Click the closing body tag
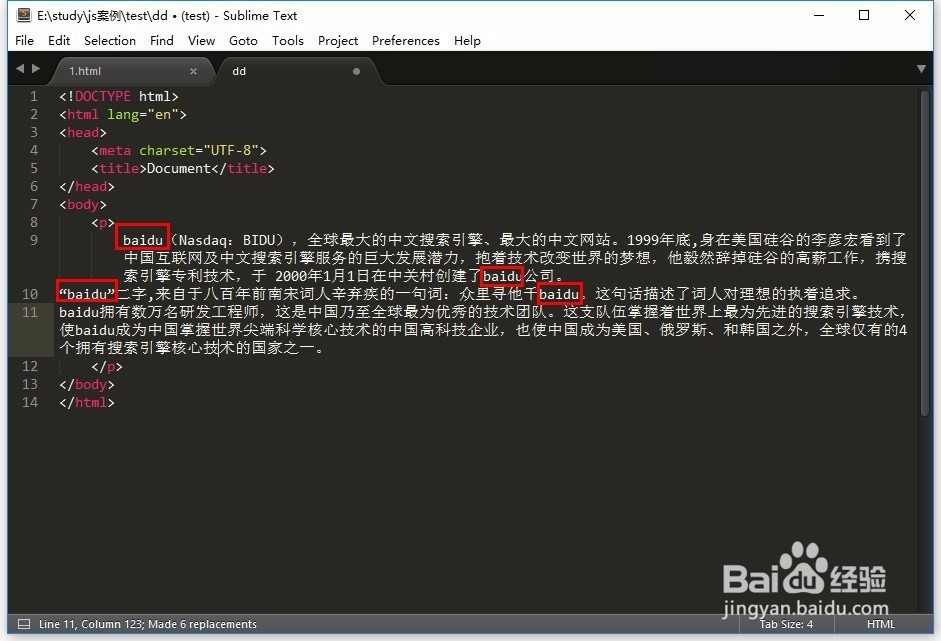The width and height of the screenshot is (941, 641). 86,384
